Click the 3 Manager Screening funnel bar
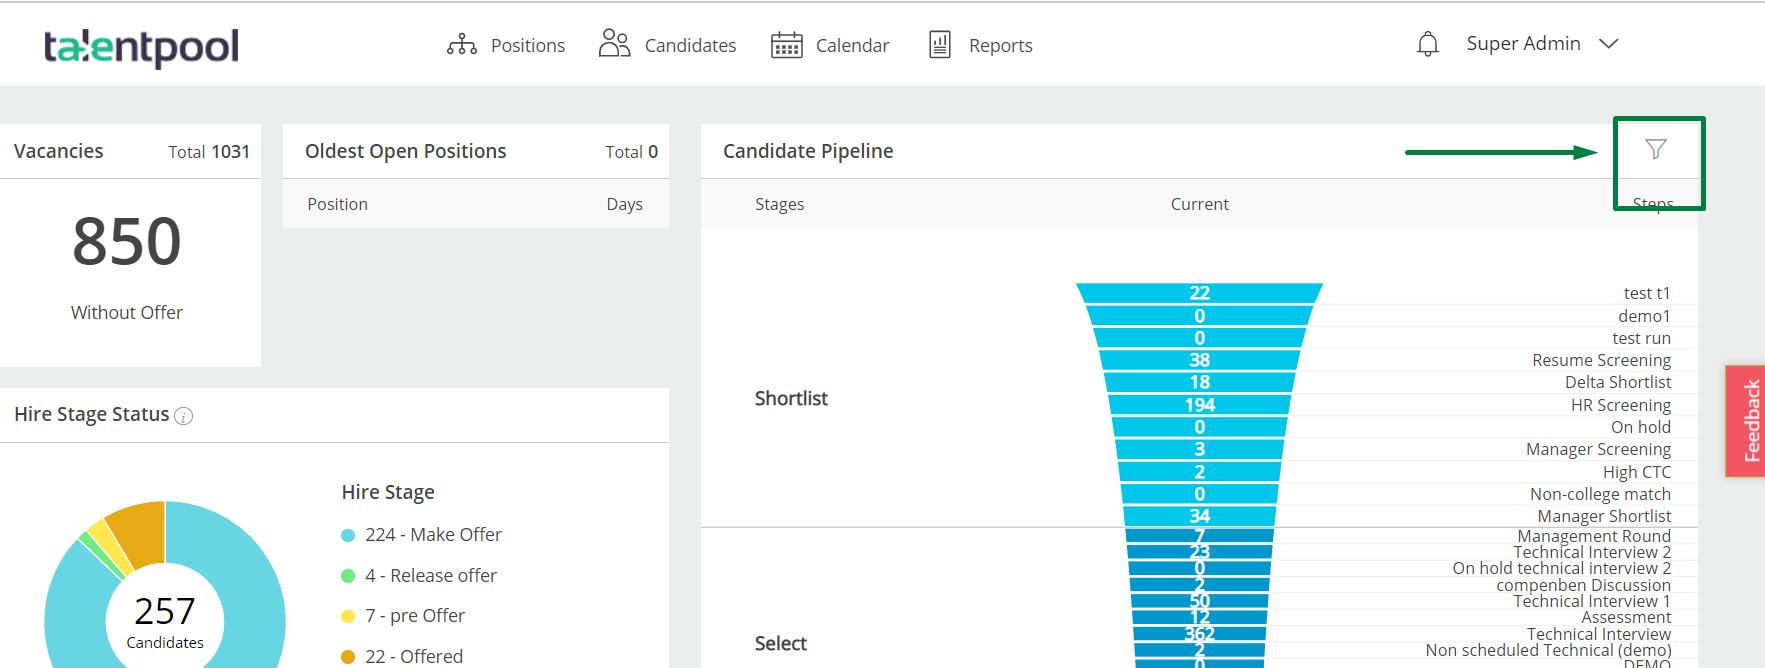The height and width of the screenshot is (668, 1765). click(x=1199, y=449)
